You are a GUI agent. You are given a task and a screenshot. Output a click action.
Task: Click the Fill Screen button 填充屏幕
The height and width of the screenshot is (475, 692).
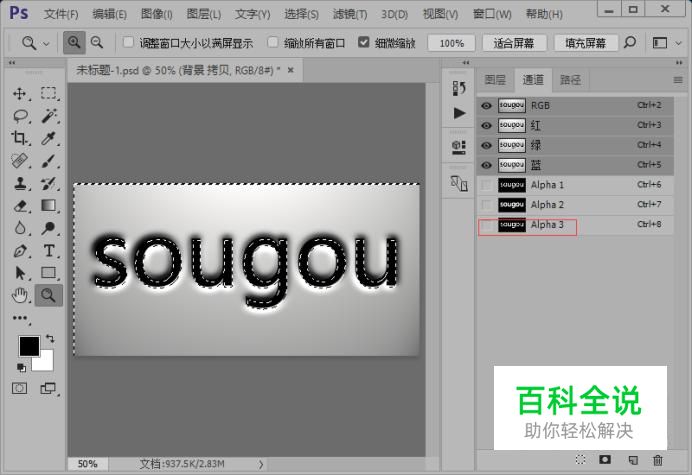[x=586, y=43]
